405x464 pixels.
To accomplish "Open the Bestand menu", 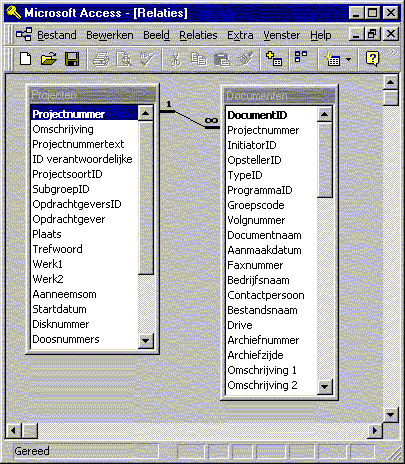I will (57, 35).
